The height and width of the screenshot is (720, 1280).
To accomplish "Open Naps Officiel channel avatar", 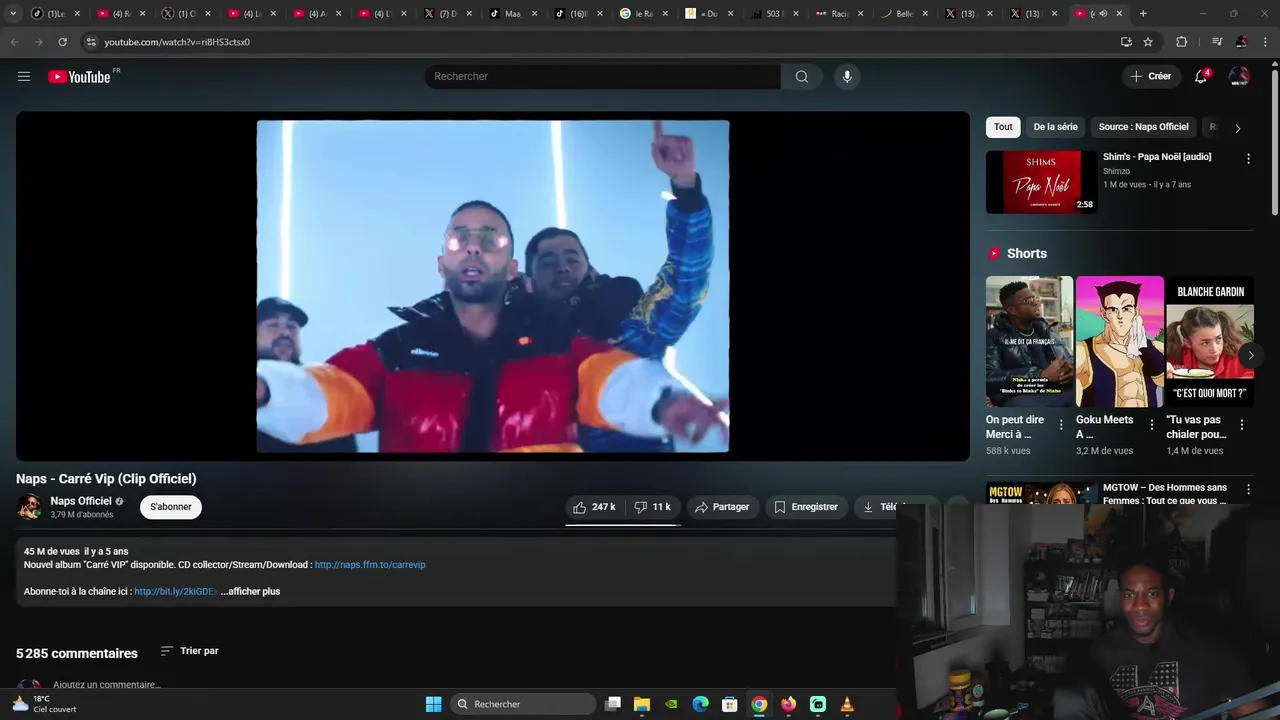I will [x=29, y=507].
